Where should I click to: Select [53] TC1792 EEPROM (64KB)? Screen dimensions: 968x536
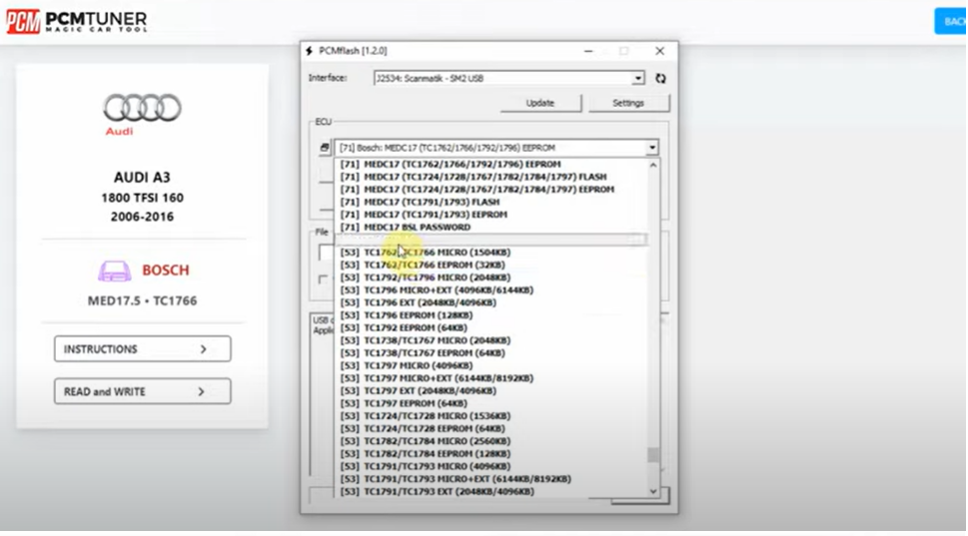pos(491,328)
